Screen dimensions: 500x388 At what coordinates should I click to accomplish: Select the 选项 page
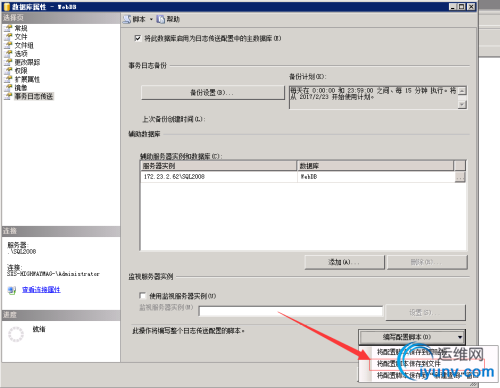[21, 54]
